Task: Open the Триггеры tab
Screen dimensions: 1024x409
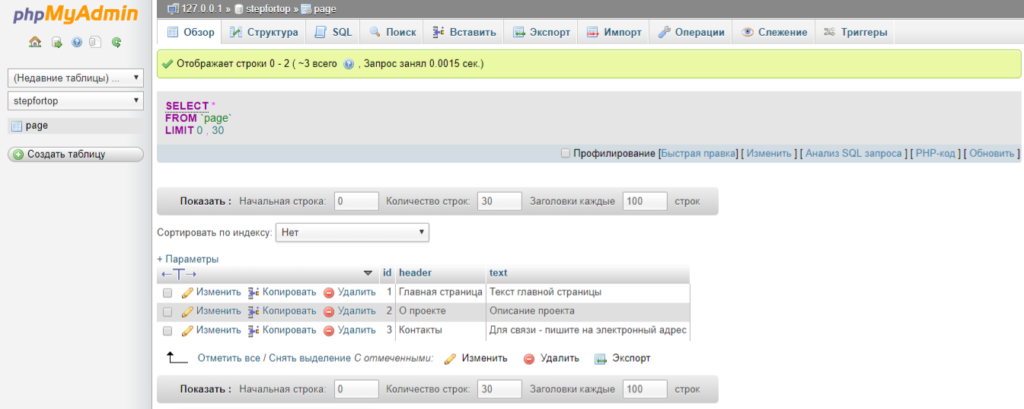Action: (x=856, y=32)
